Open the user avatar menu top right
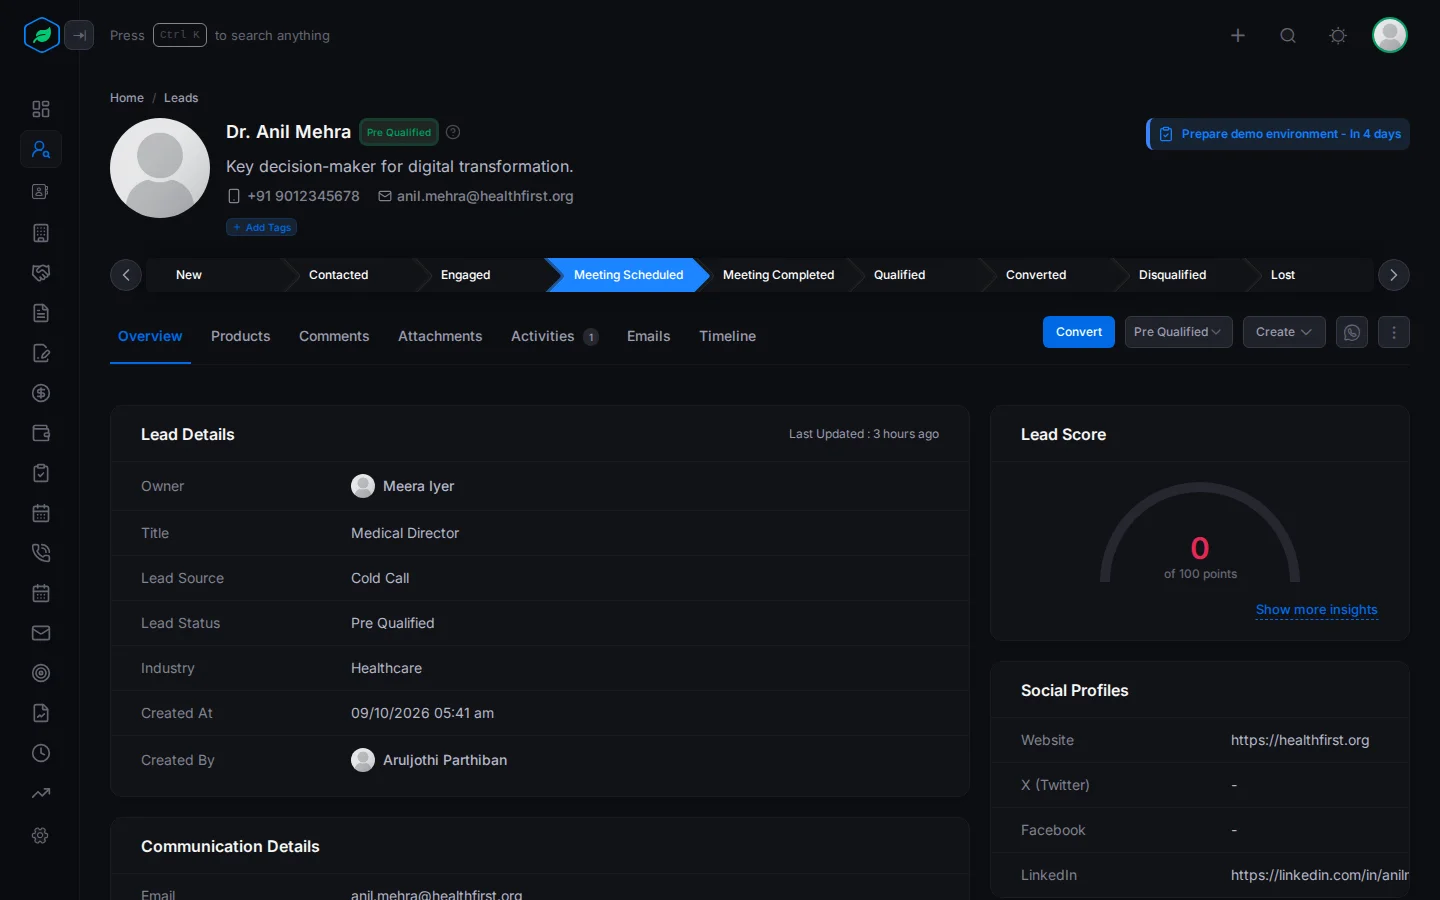The image size is (1440, 900). tap(1390, 35)
